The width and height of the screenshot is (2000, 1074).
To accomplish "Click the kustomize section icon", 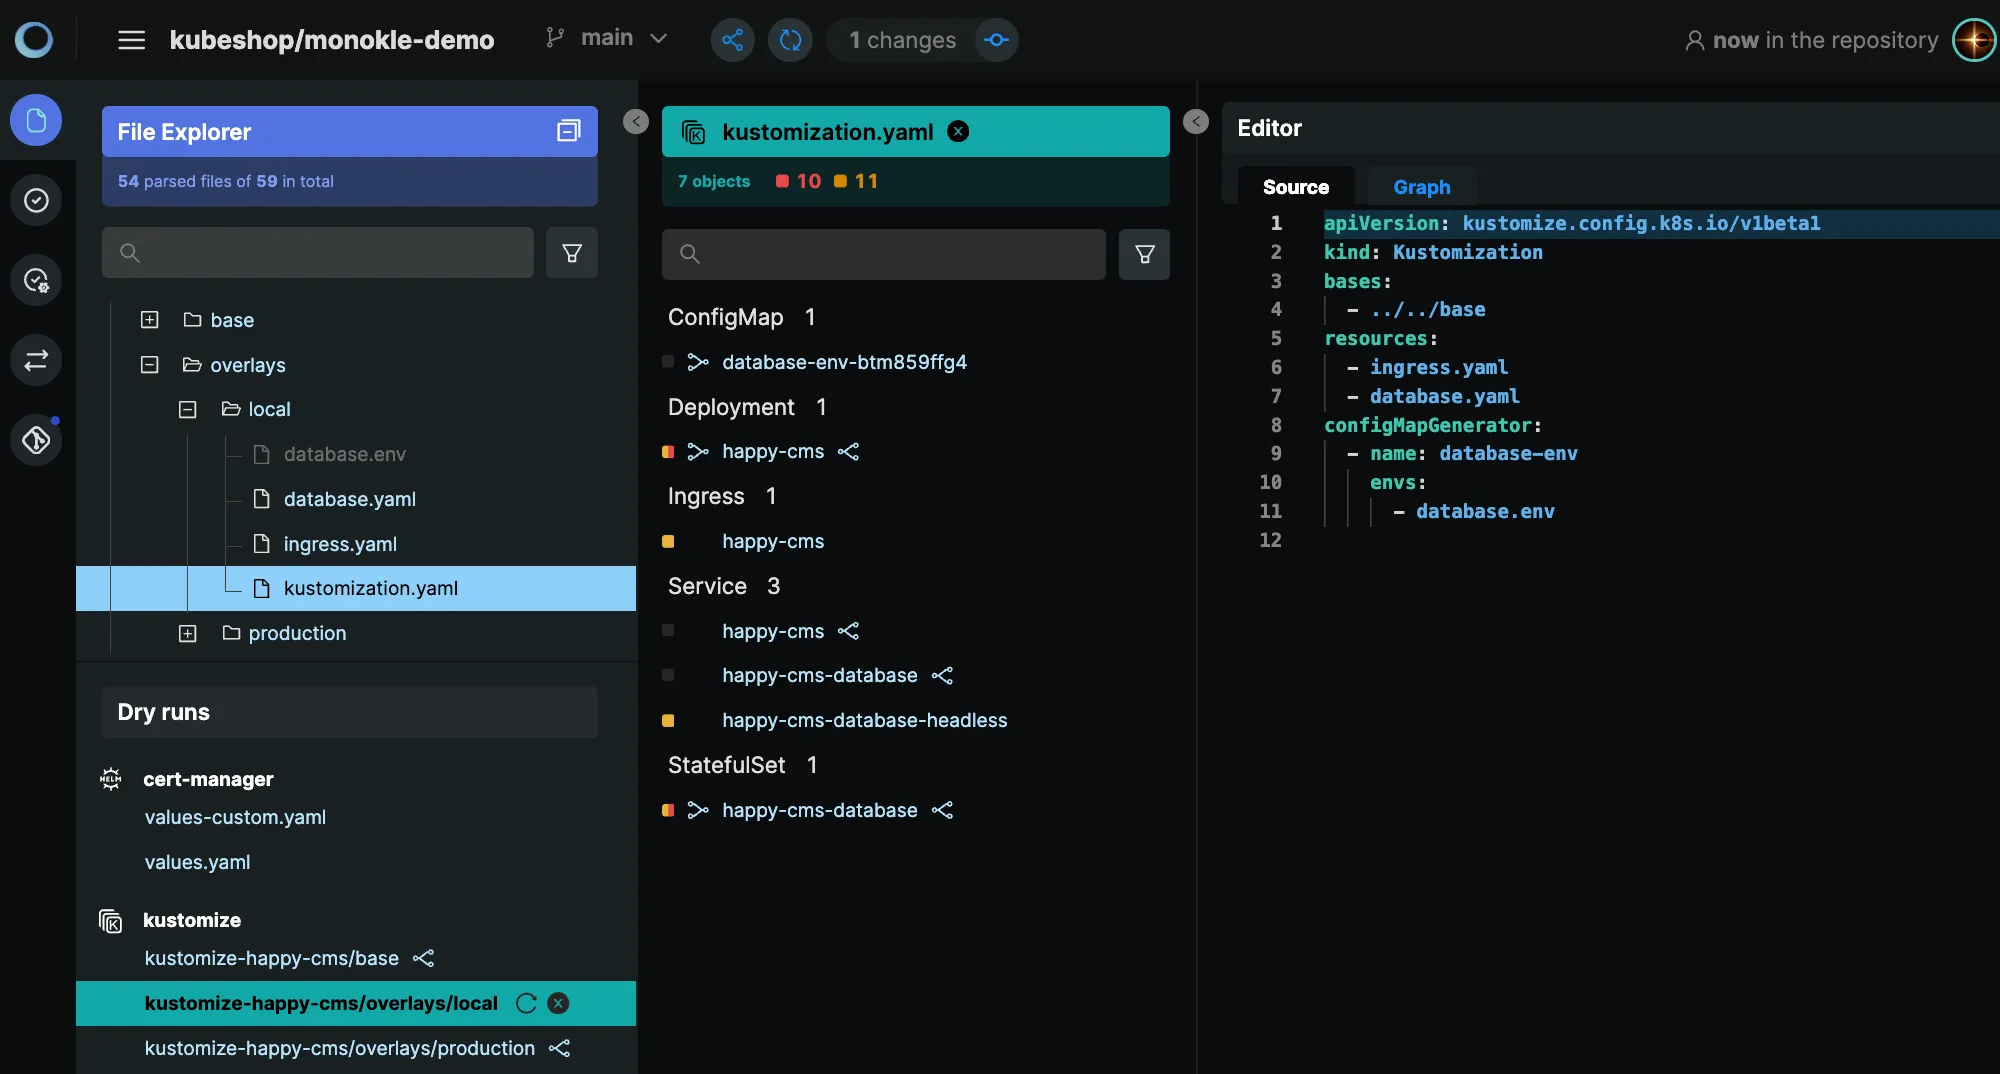I will [111, 921].
